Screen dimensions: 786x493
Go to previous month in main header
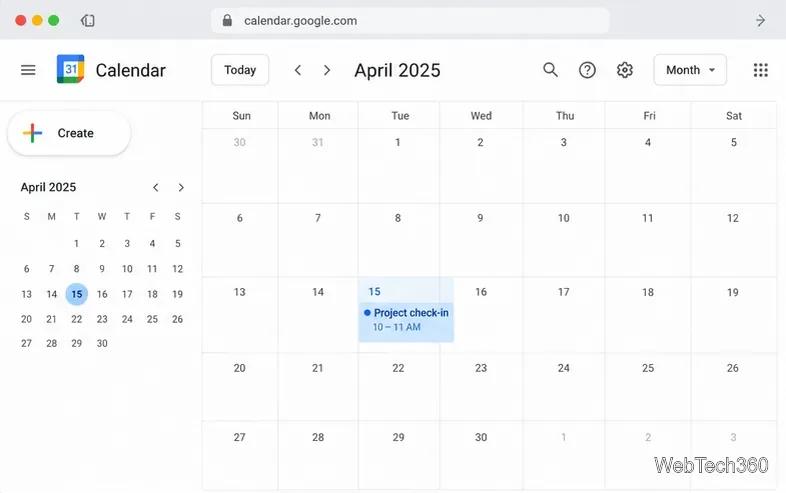click(x=298, y=70)
